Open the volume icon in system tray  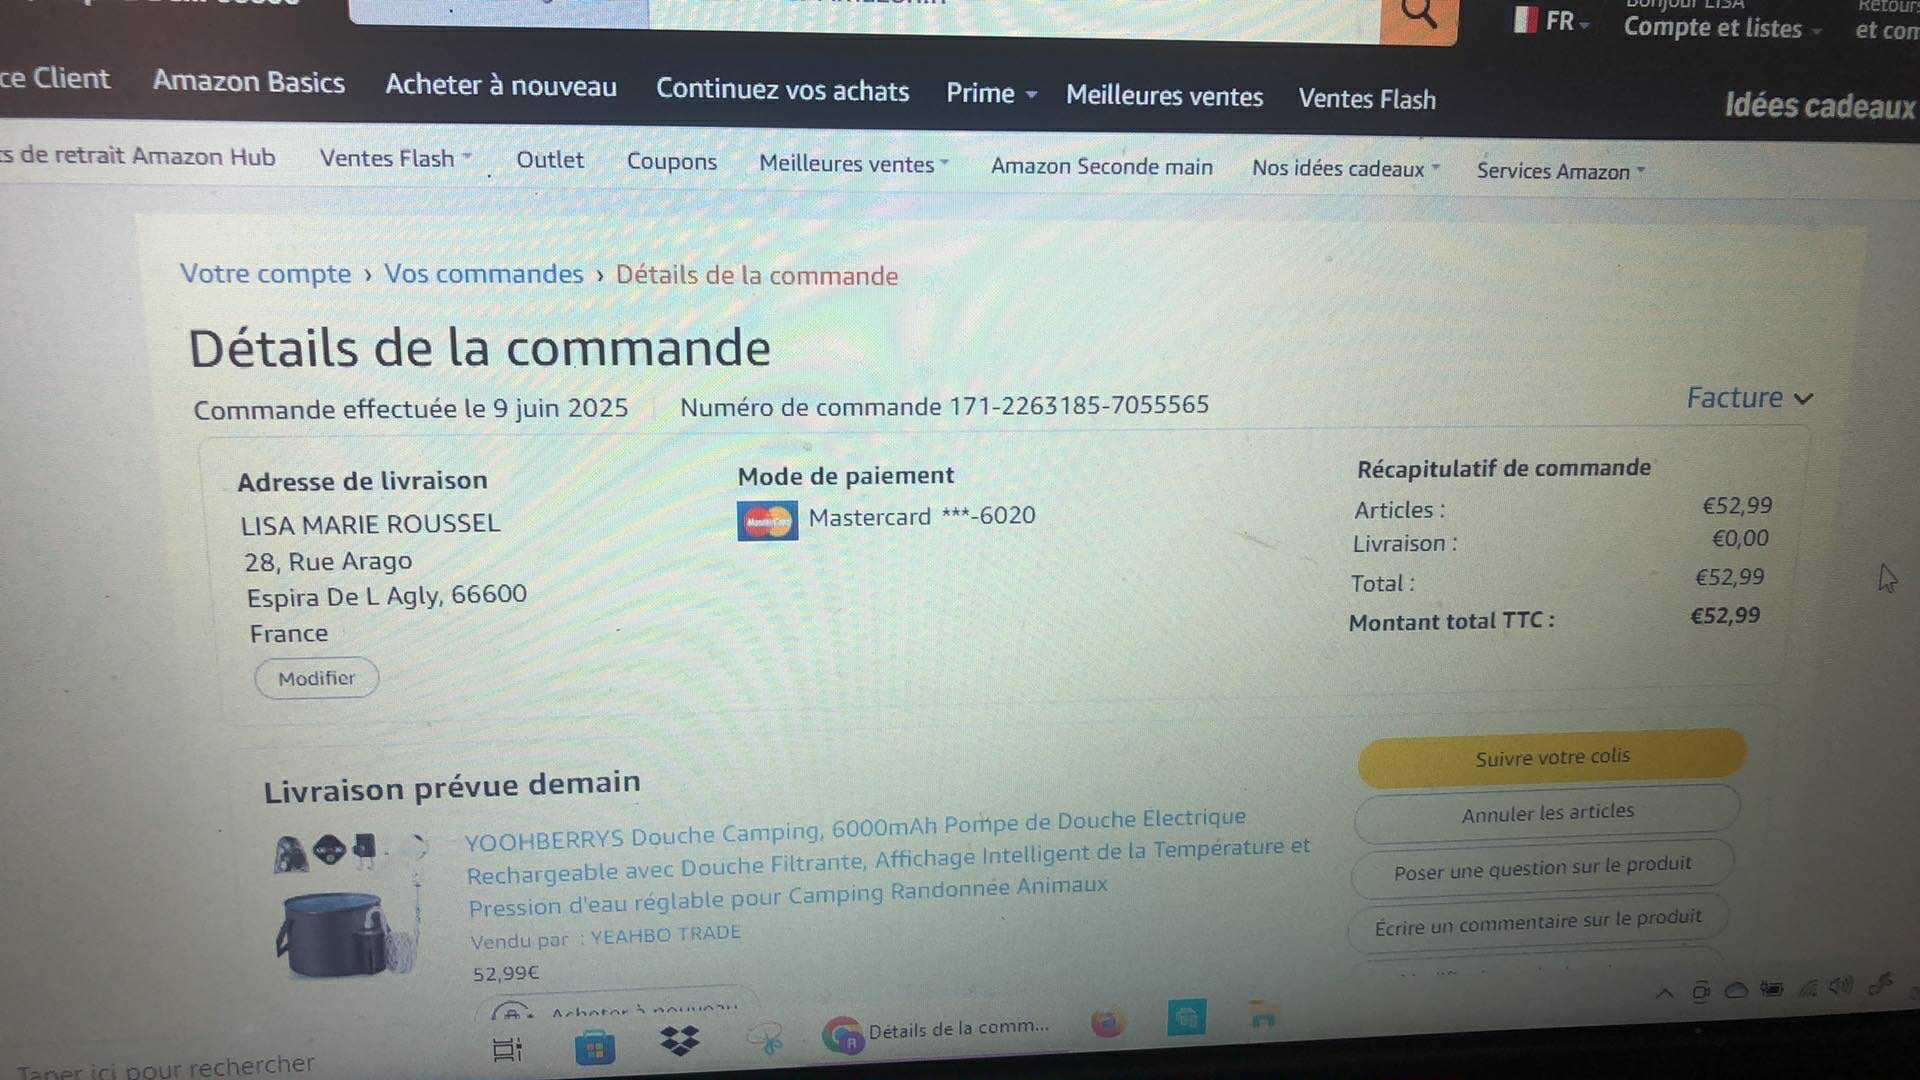[1840, 986]
